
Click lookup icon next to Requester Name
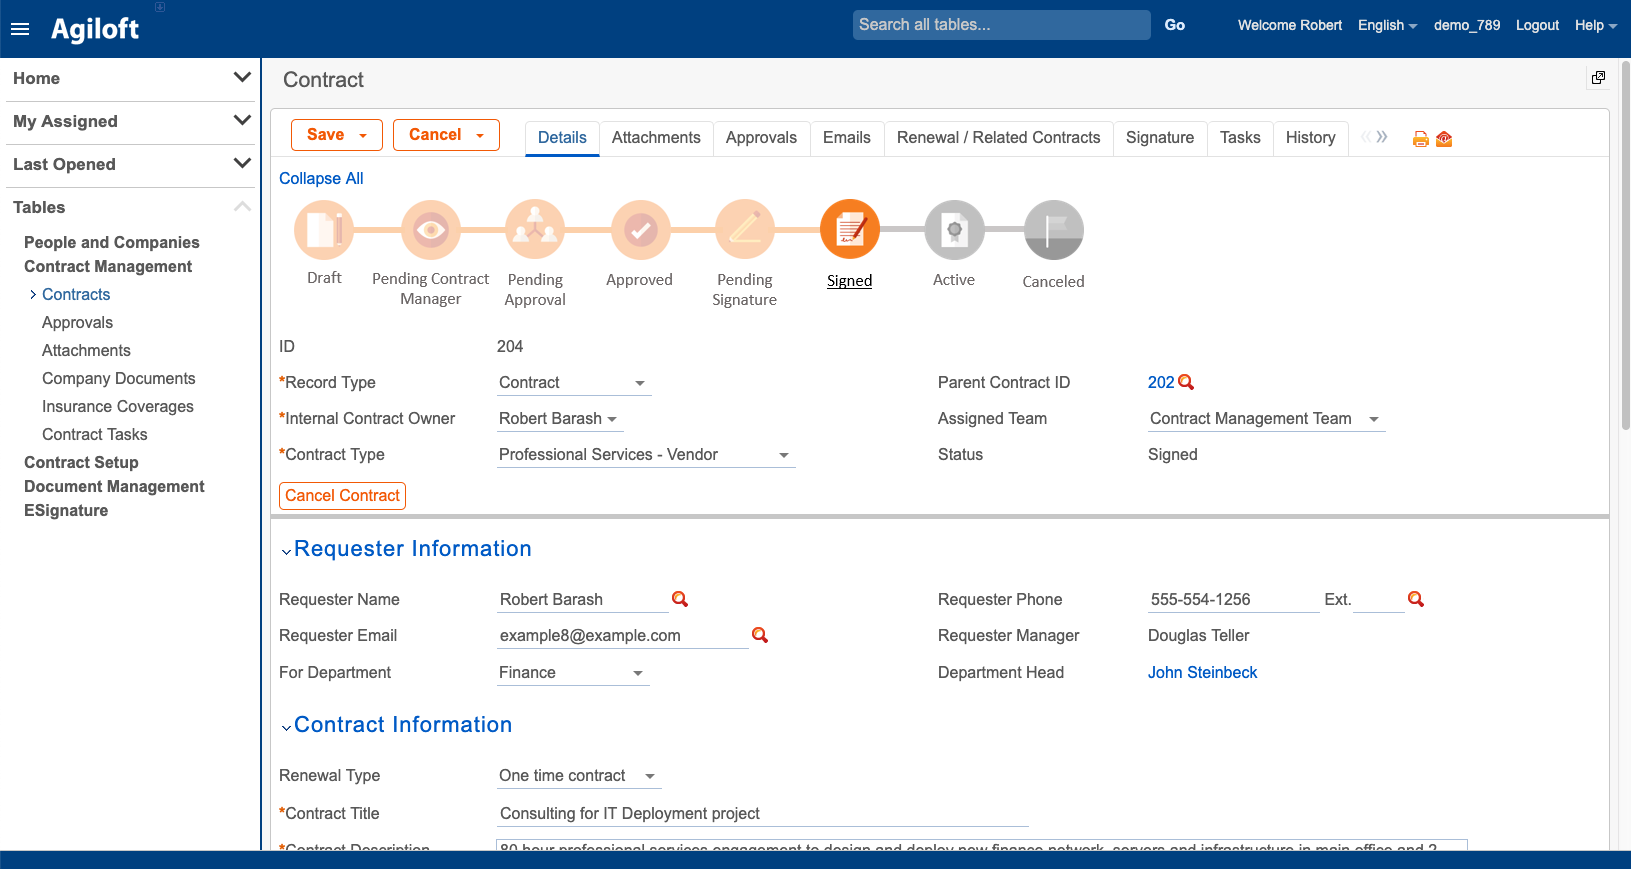[680, 599]
